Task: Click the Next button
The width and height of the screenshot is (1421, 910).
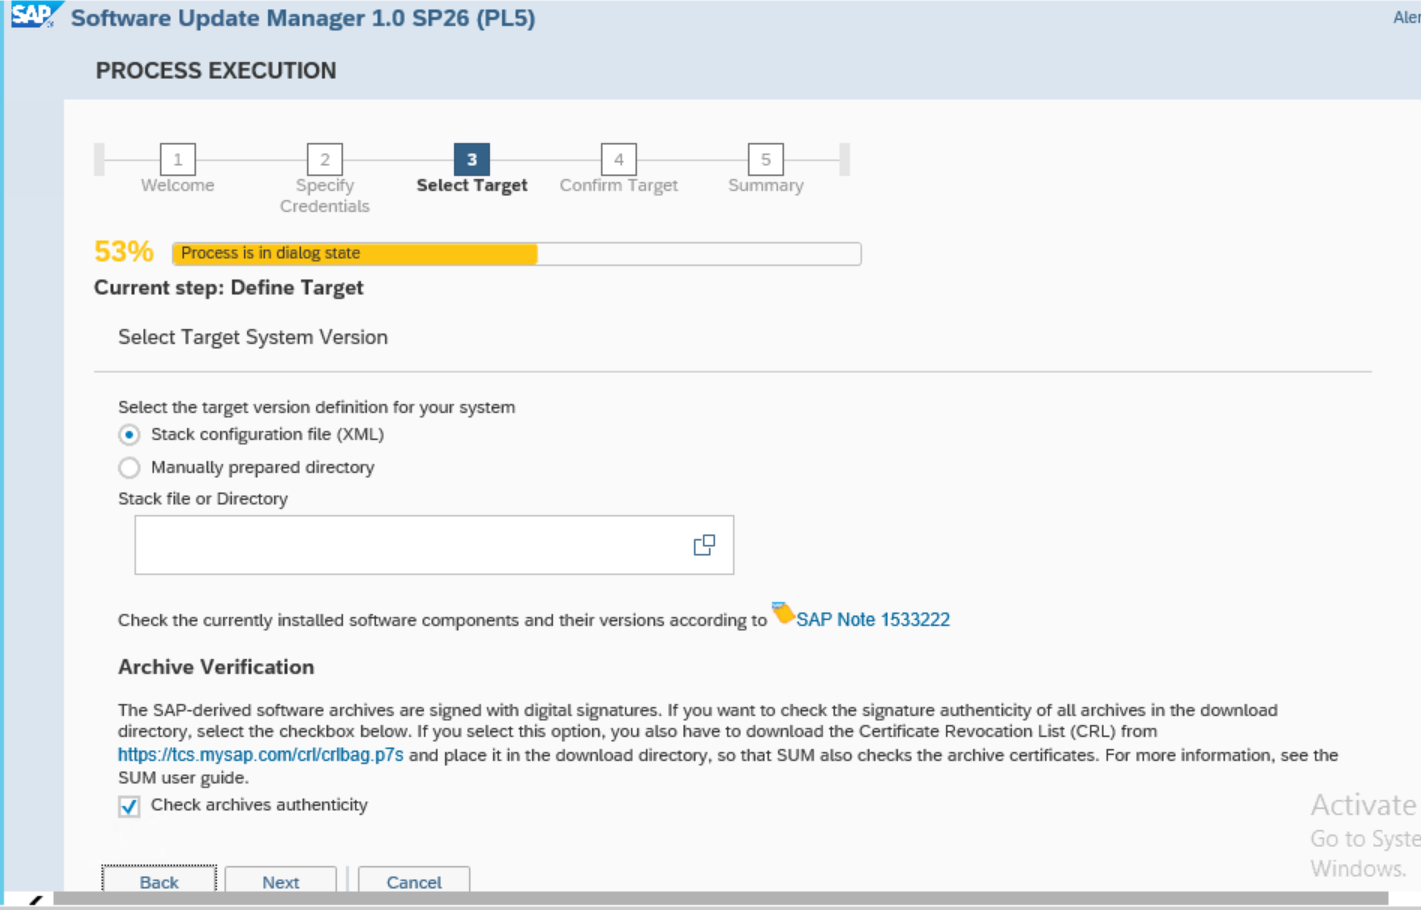Action: tap(281, 880)
